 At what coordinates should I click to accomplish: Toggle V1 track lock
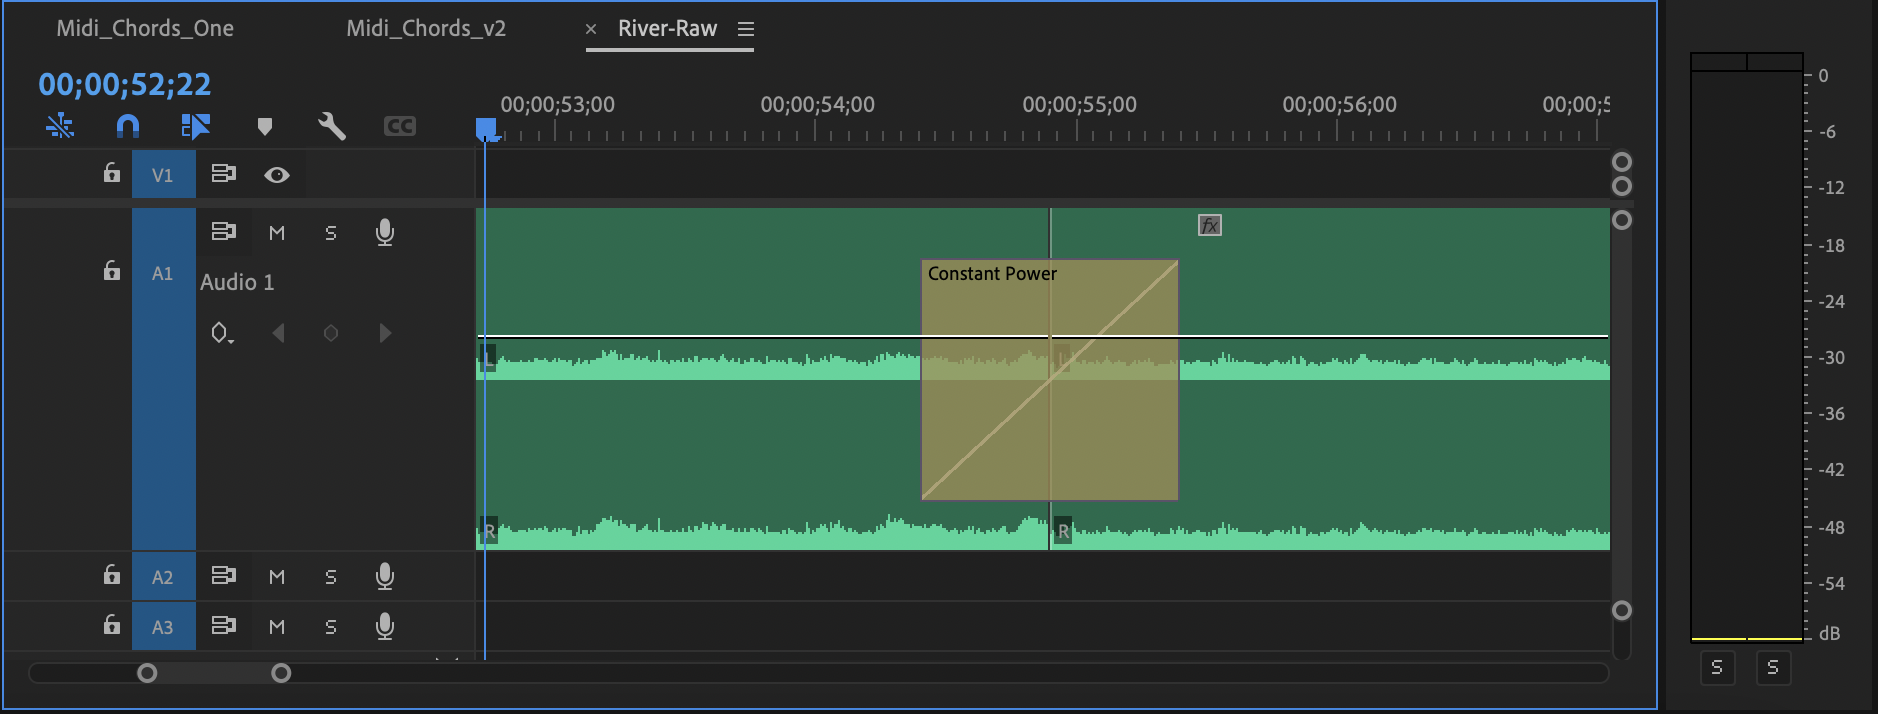coord(112,173)
